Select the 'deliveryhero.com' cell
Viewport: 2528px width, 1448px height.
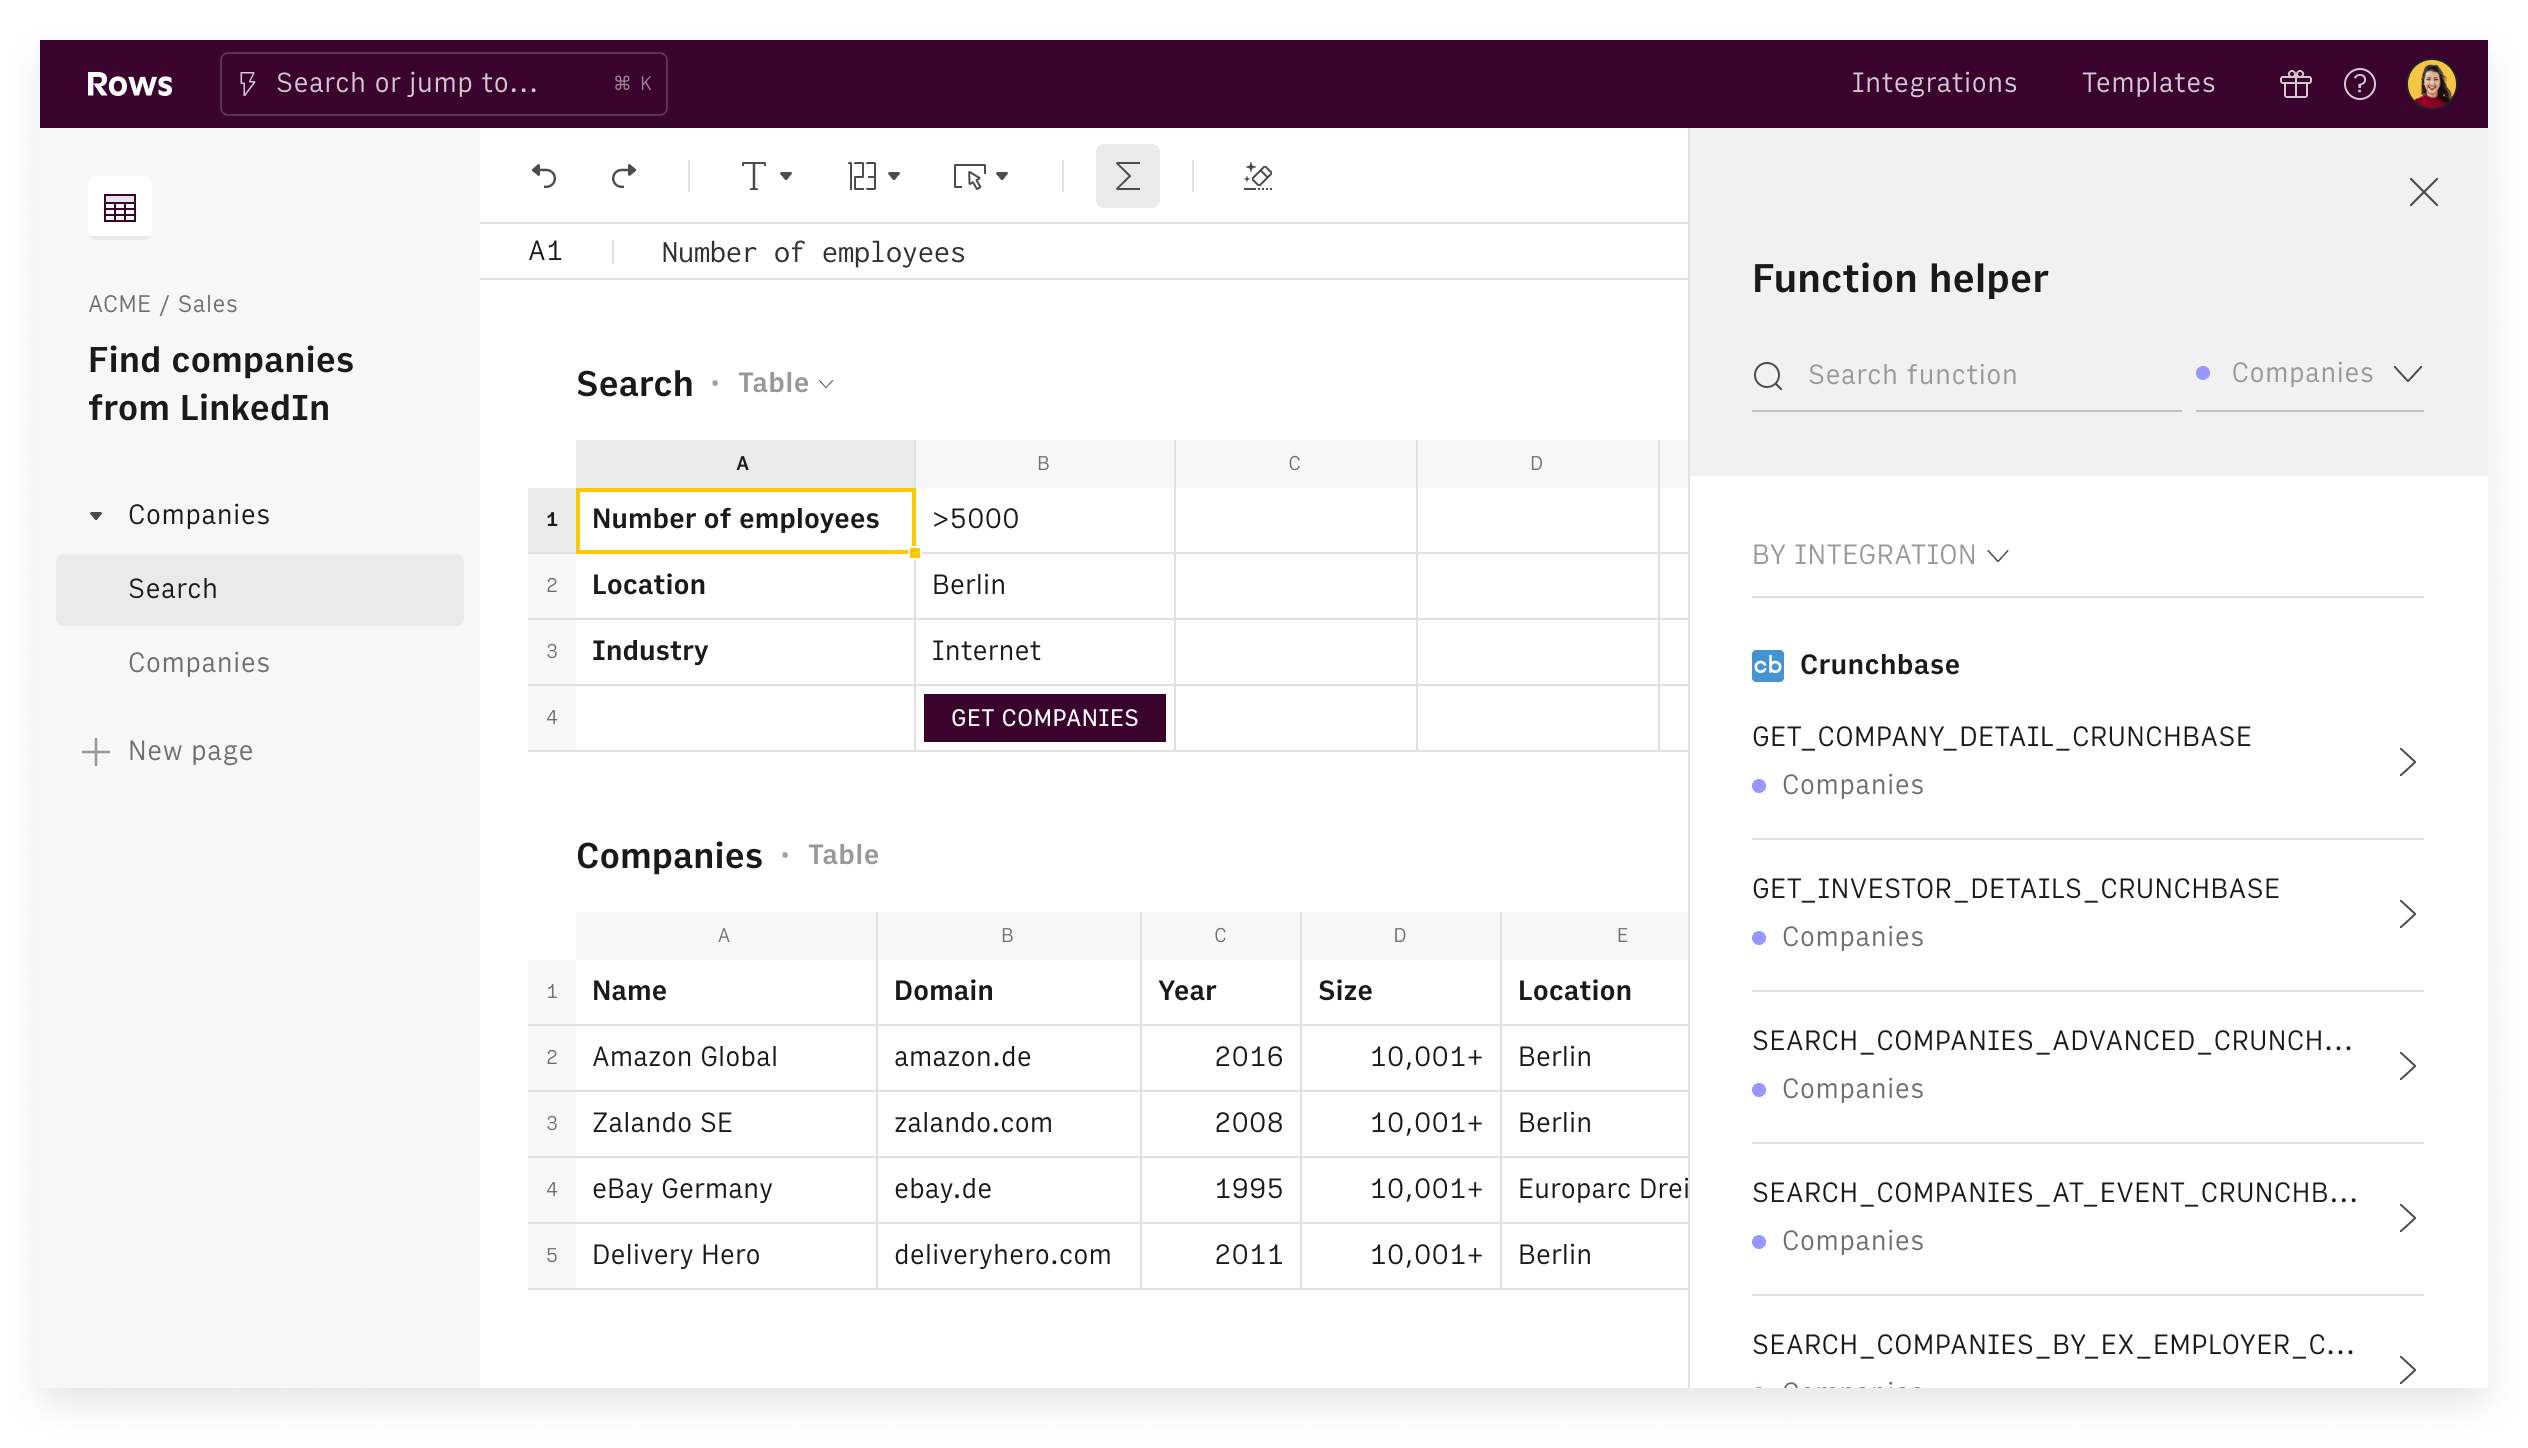1008,1256
